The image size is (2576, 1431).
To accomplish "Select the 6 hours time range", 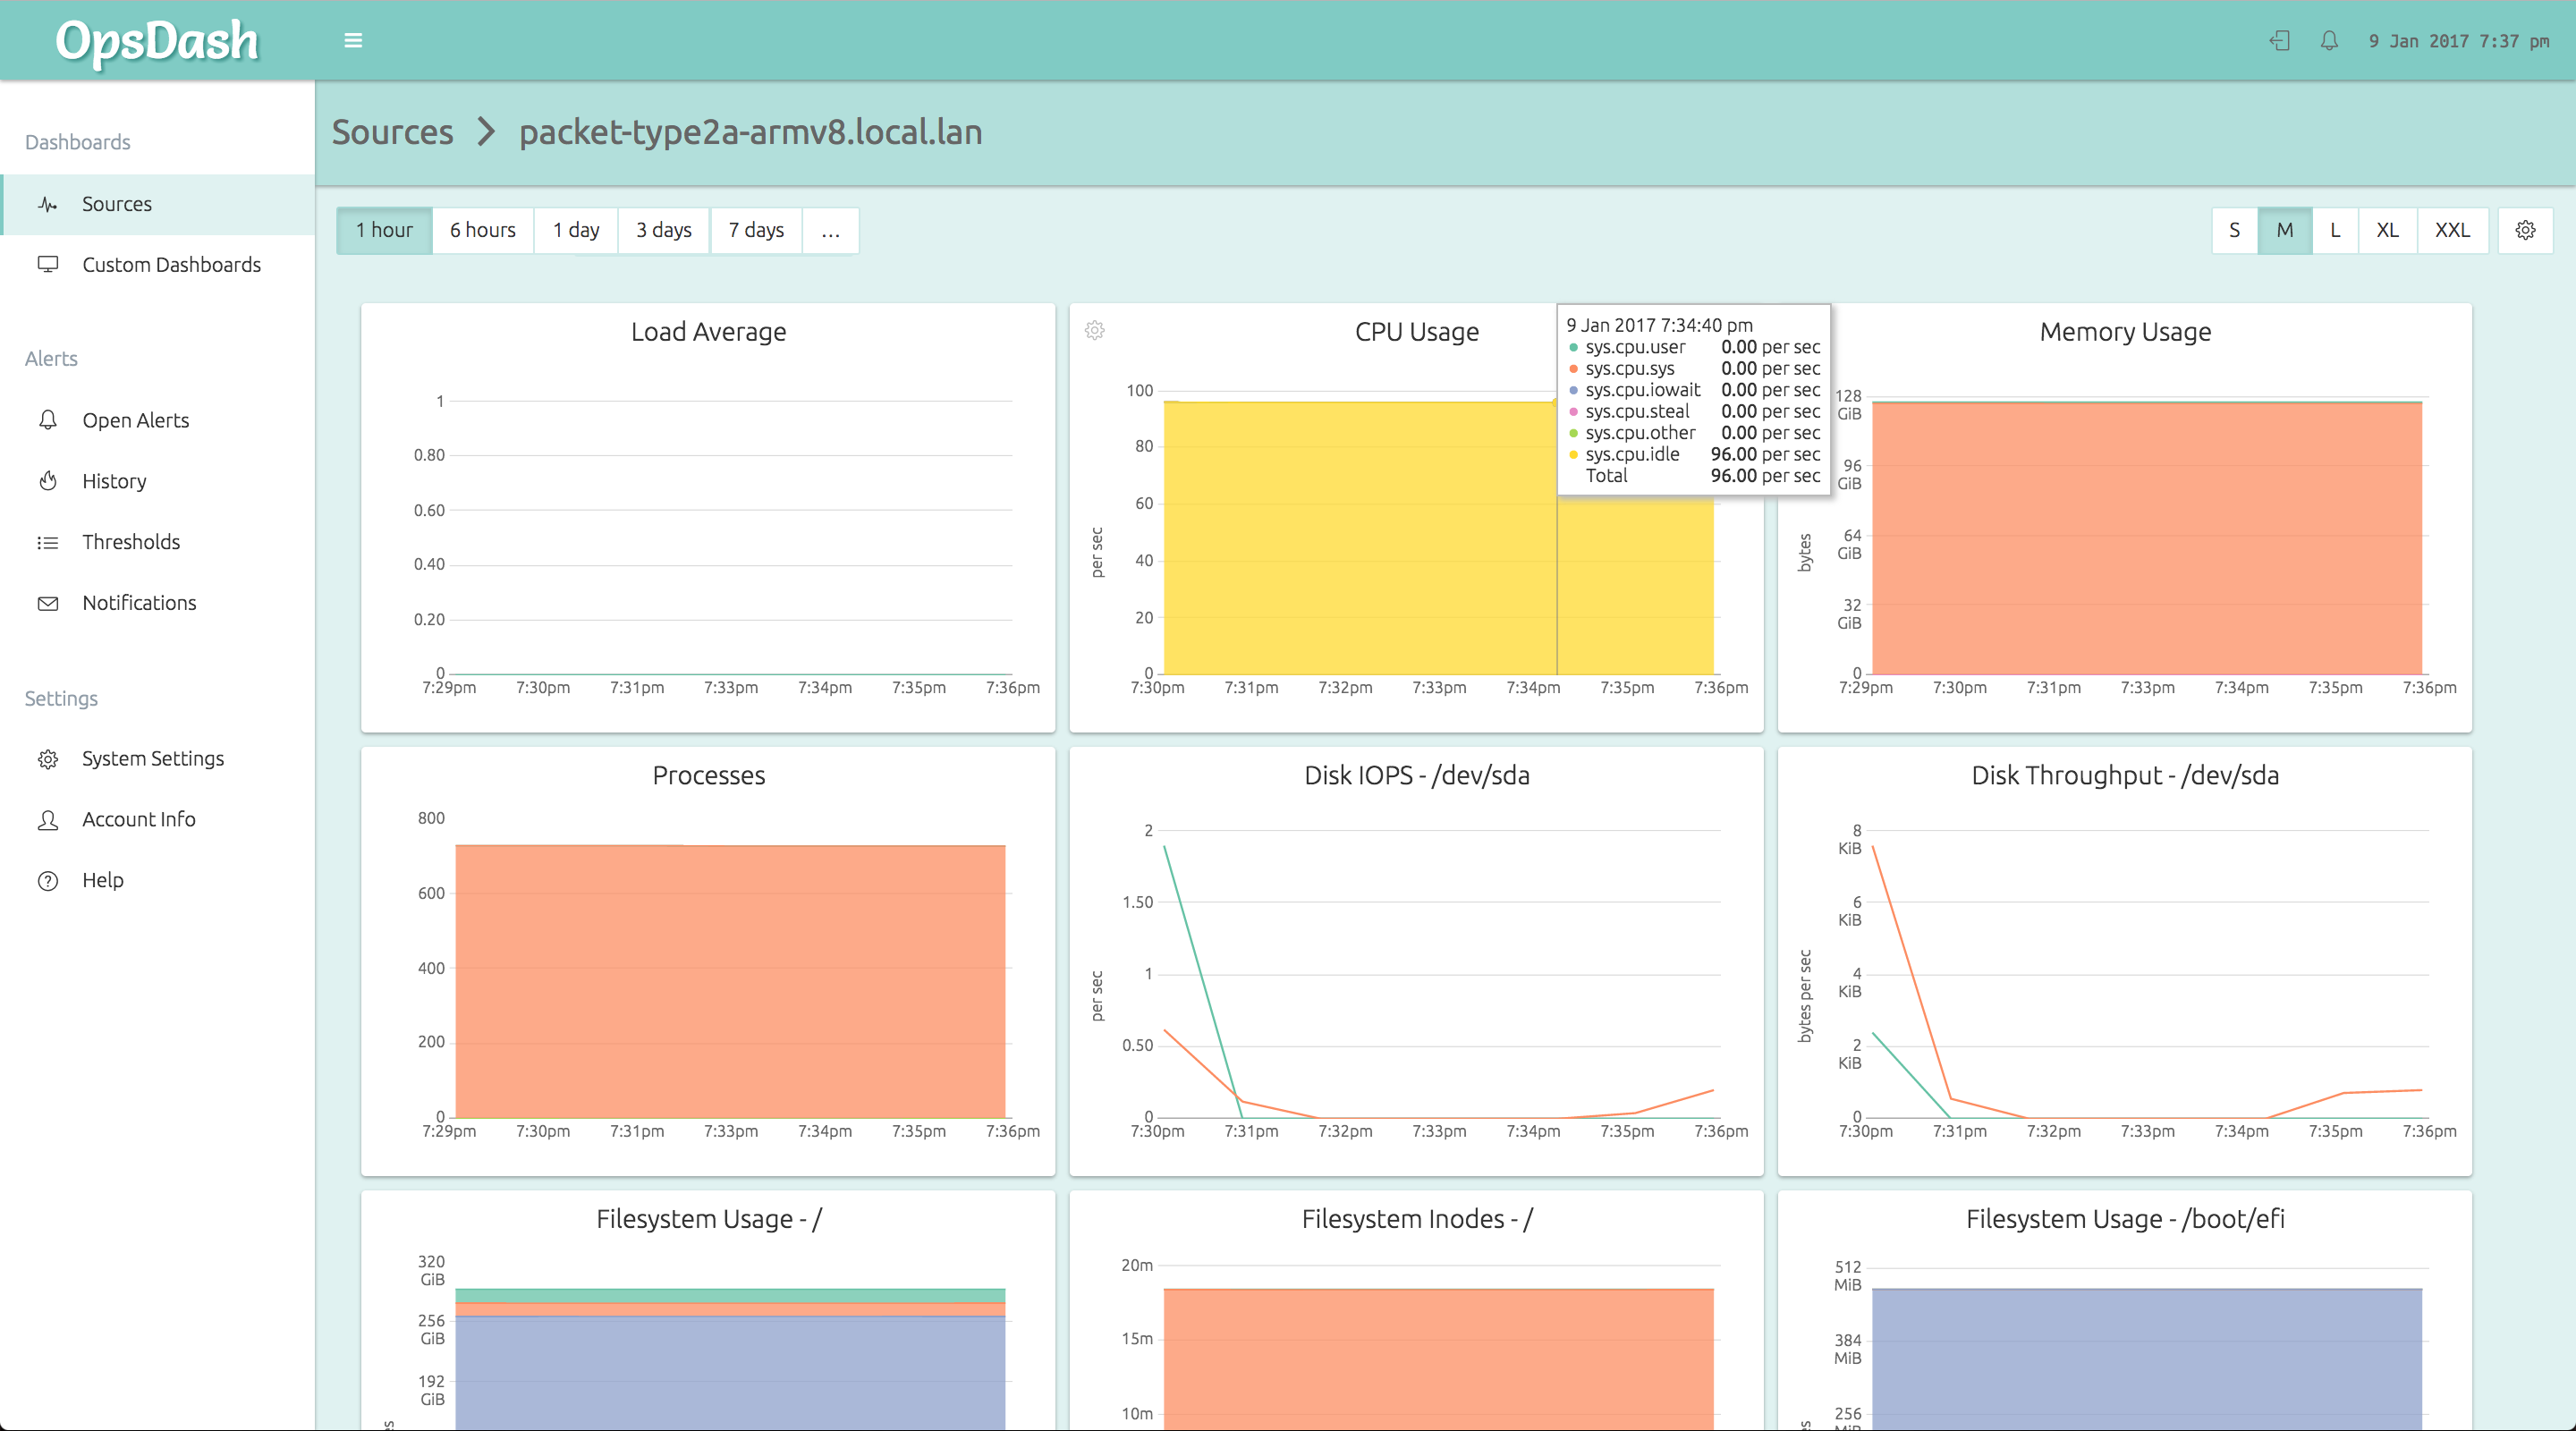I will pyautogui.click(x=483, y=230).
